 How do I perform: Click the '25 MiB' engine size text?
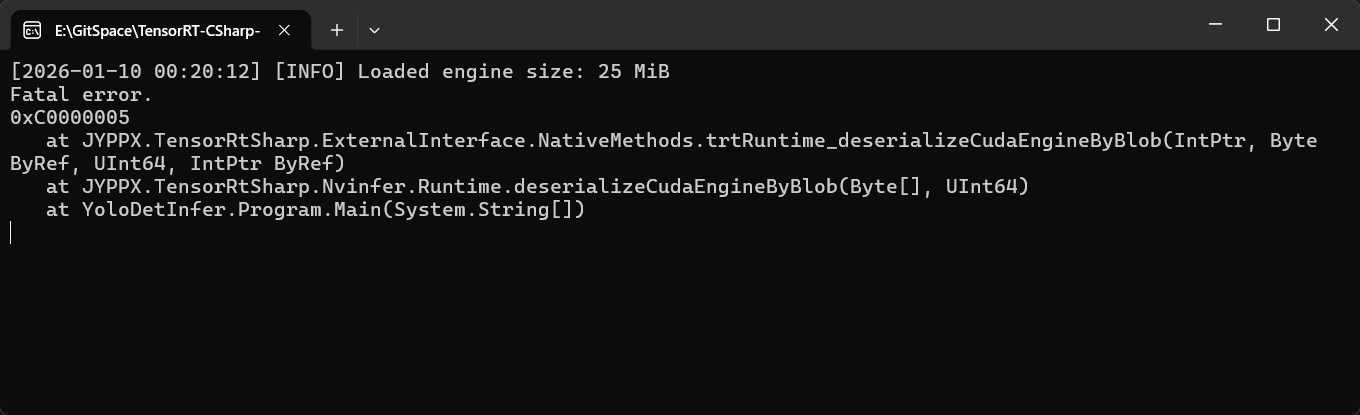click(x=633, y=72)
